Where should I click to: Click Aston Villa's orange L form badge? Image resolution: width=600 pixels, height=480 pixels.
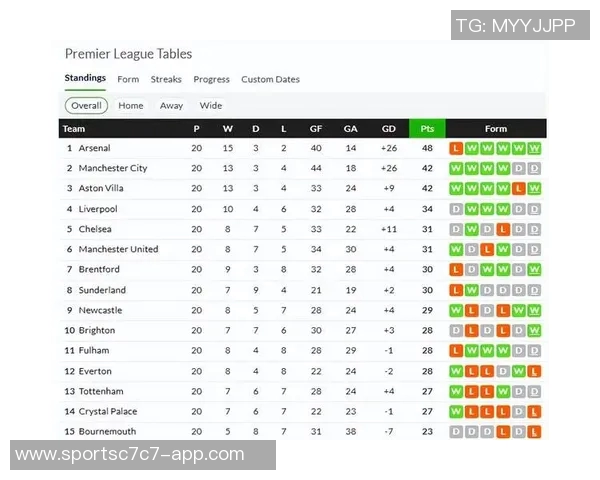519,188
